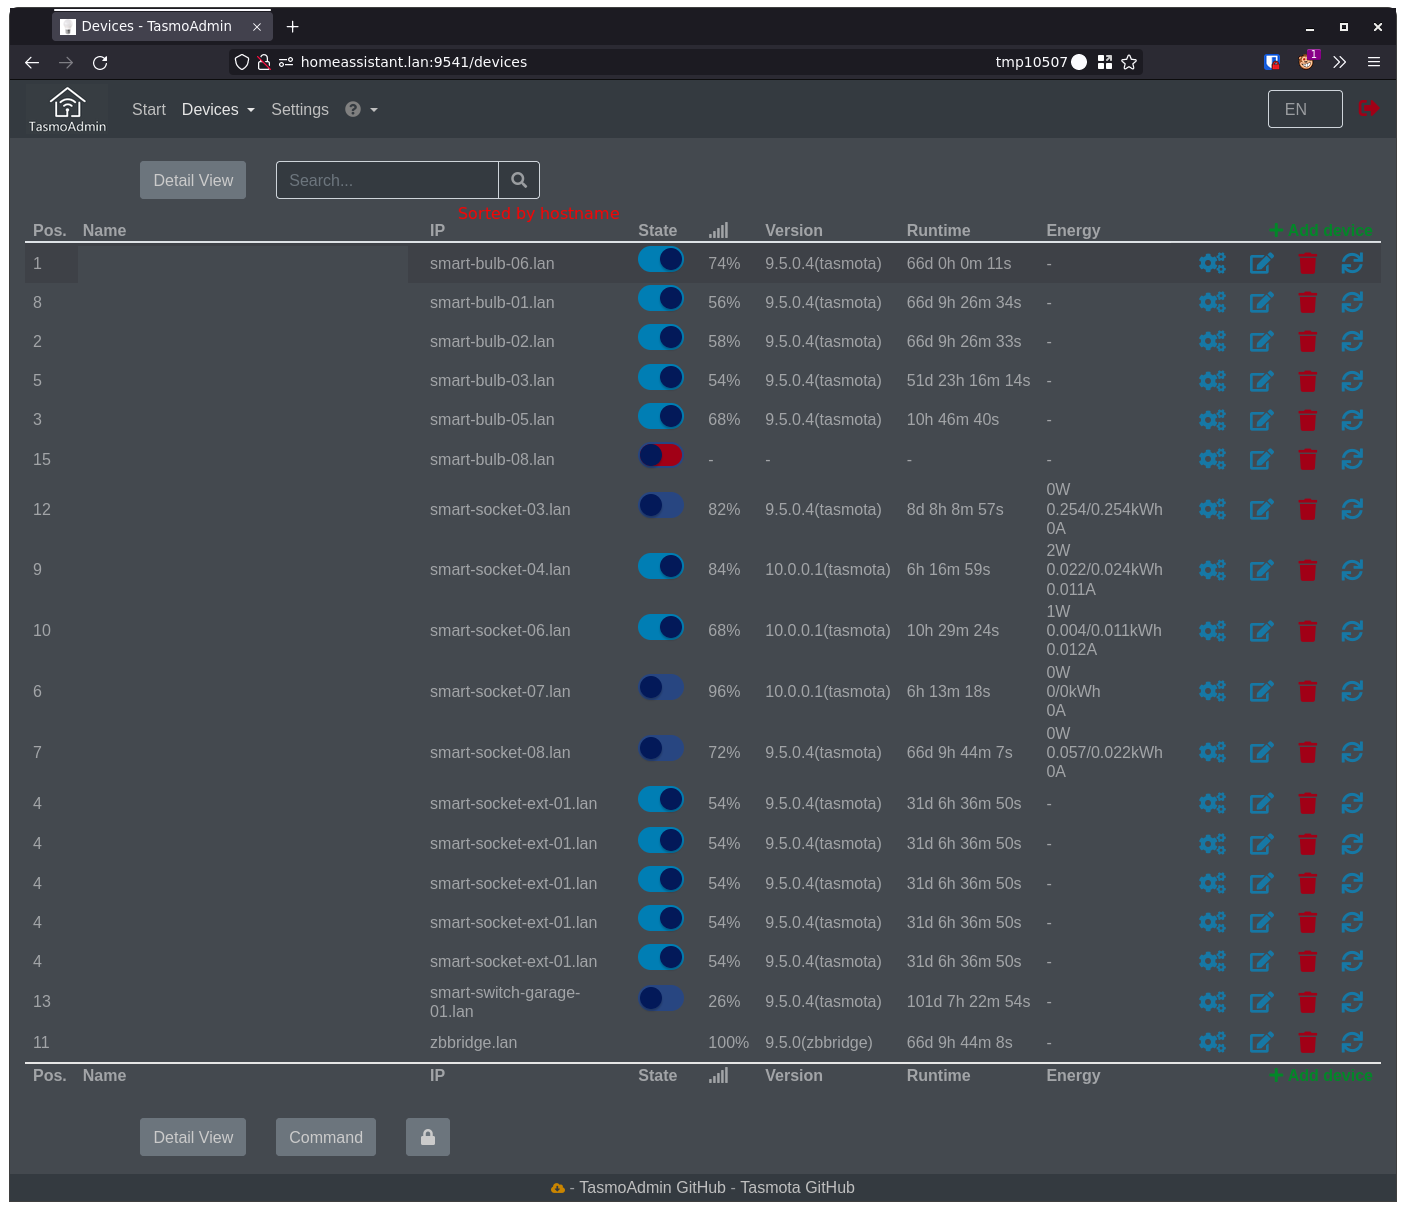Turn off smart-bulb-01.lan
The height and width of the screenshot is (1211, 1406).
click(x=660, y=298)
